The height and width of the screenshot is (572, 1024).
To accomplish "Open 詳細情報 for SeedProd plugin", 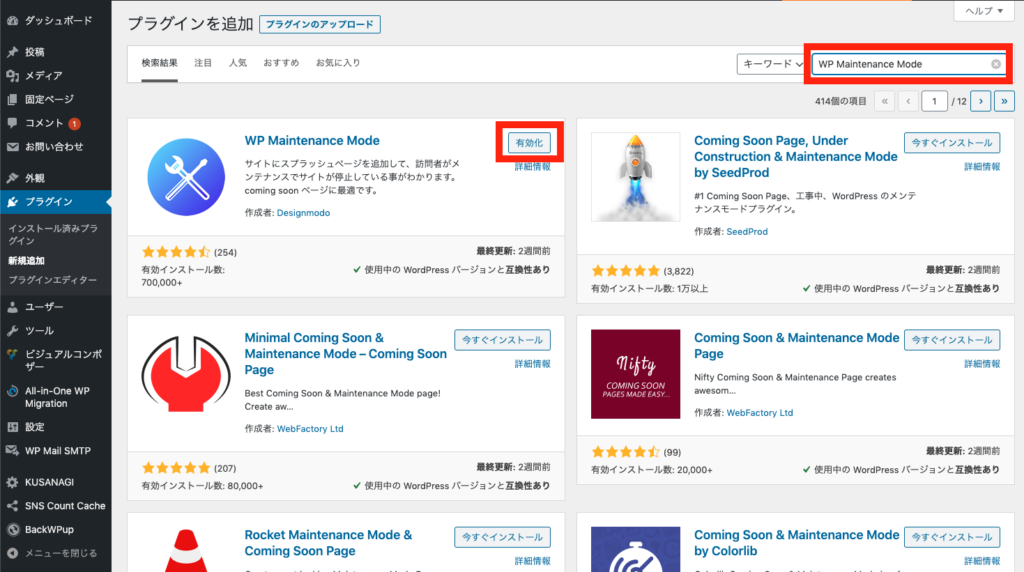I will [x=982, y=167].
